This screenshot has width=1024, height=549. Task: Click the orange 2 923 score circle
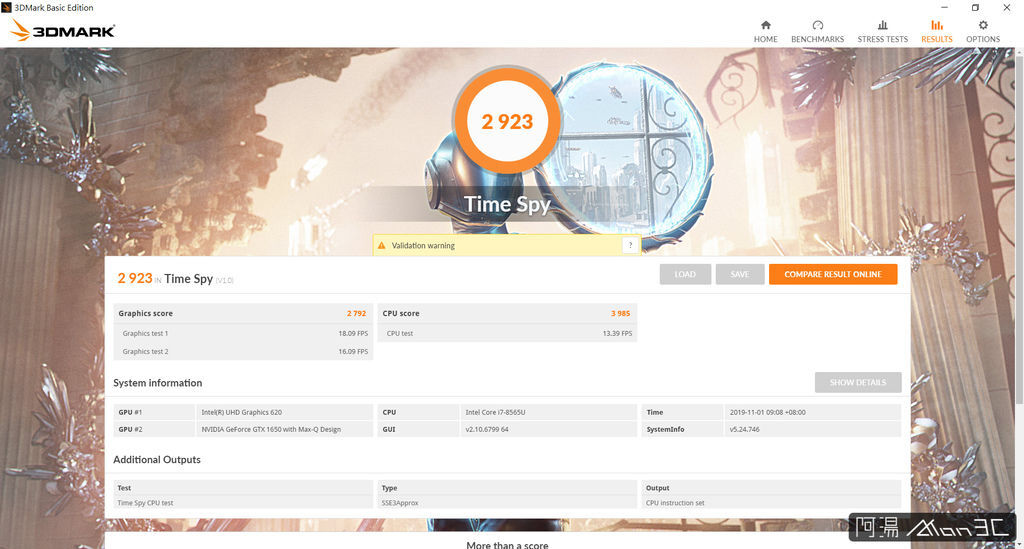point(507,121)
